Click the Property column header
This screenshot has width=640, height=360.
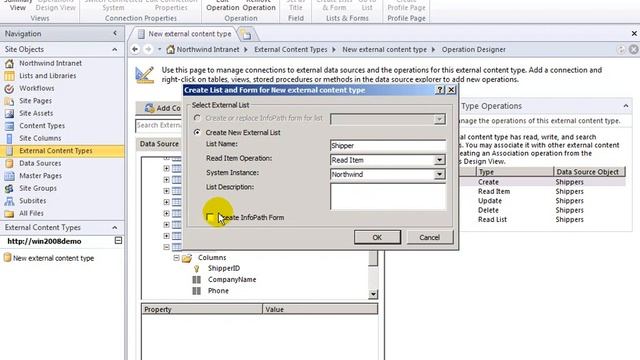[x=202, y=309]
